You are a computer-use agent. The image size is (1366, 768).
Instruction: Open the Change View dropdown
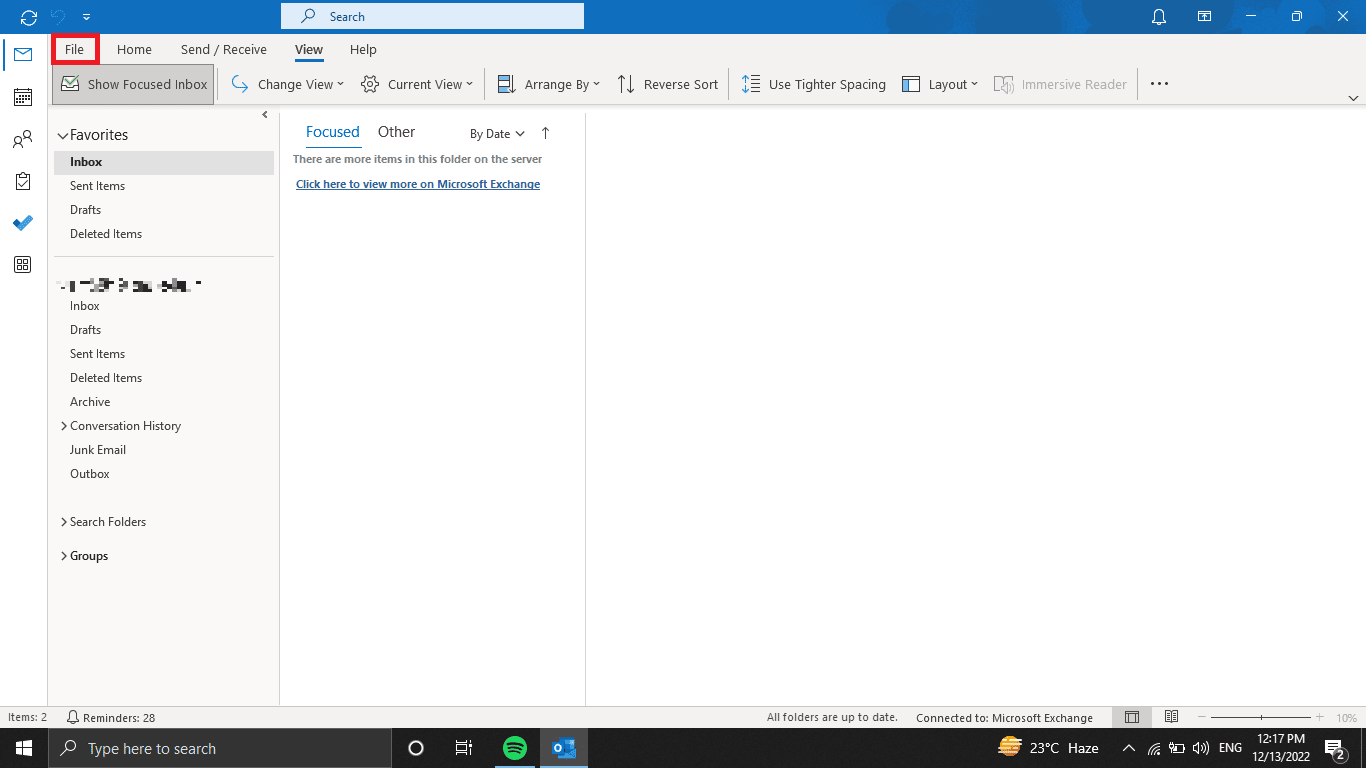286,84
